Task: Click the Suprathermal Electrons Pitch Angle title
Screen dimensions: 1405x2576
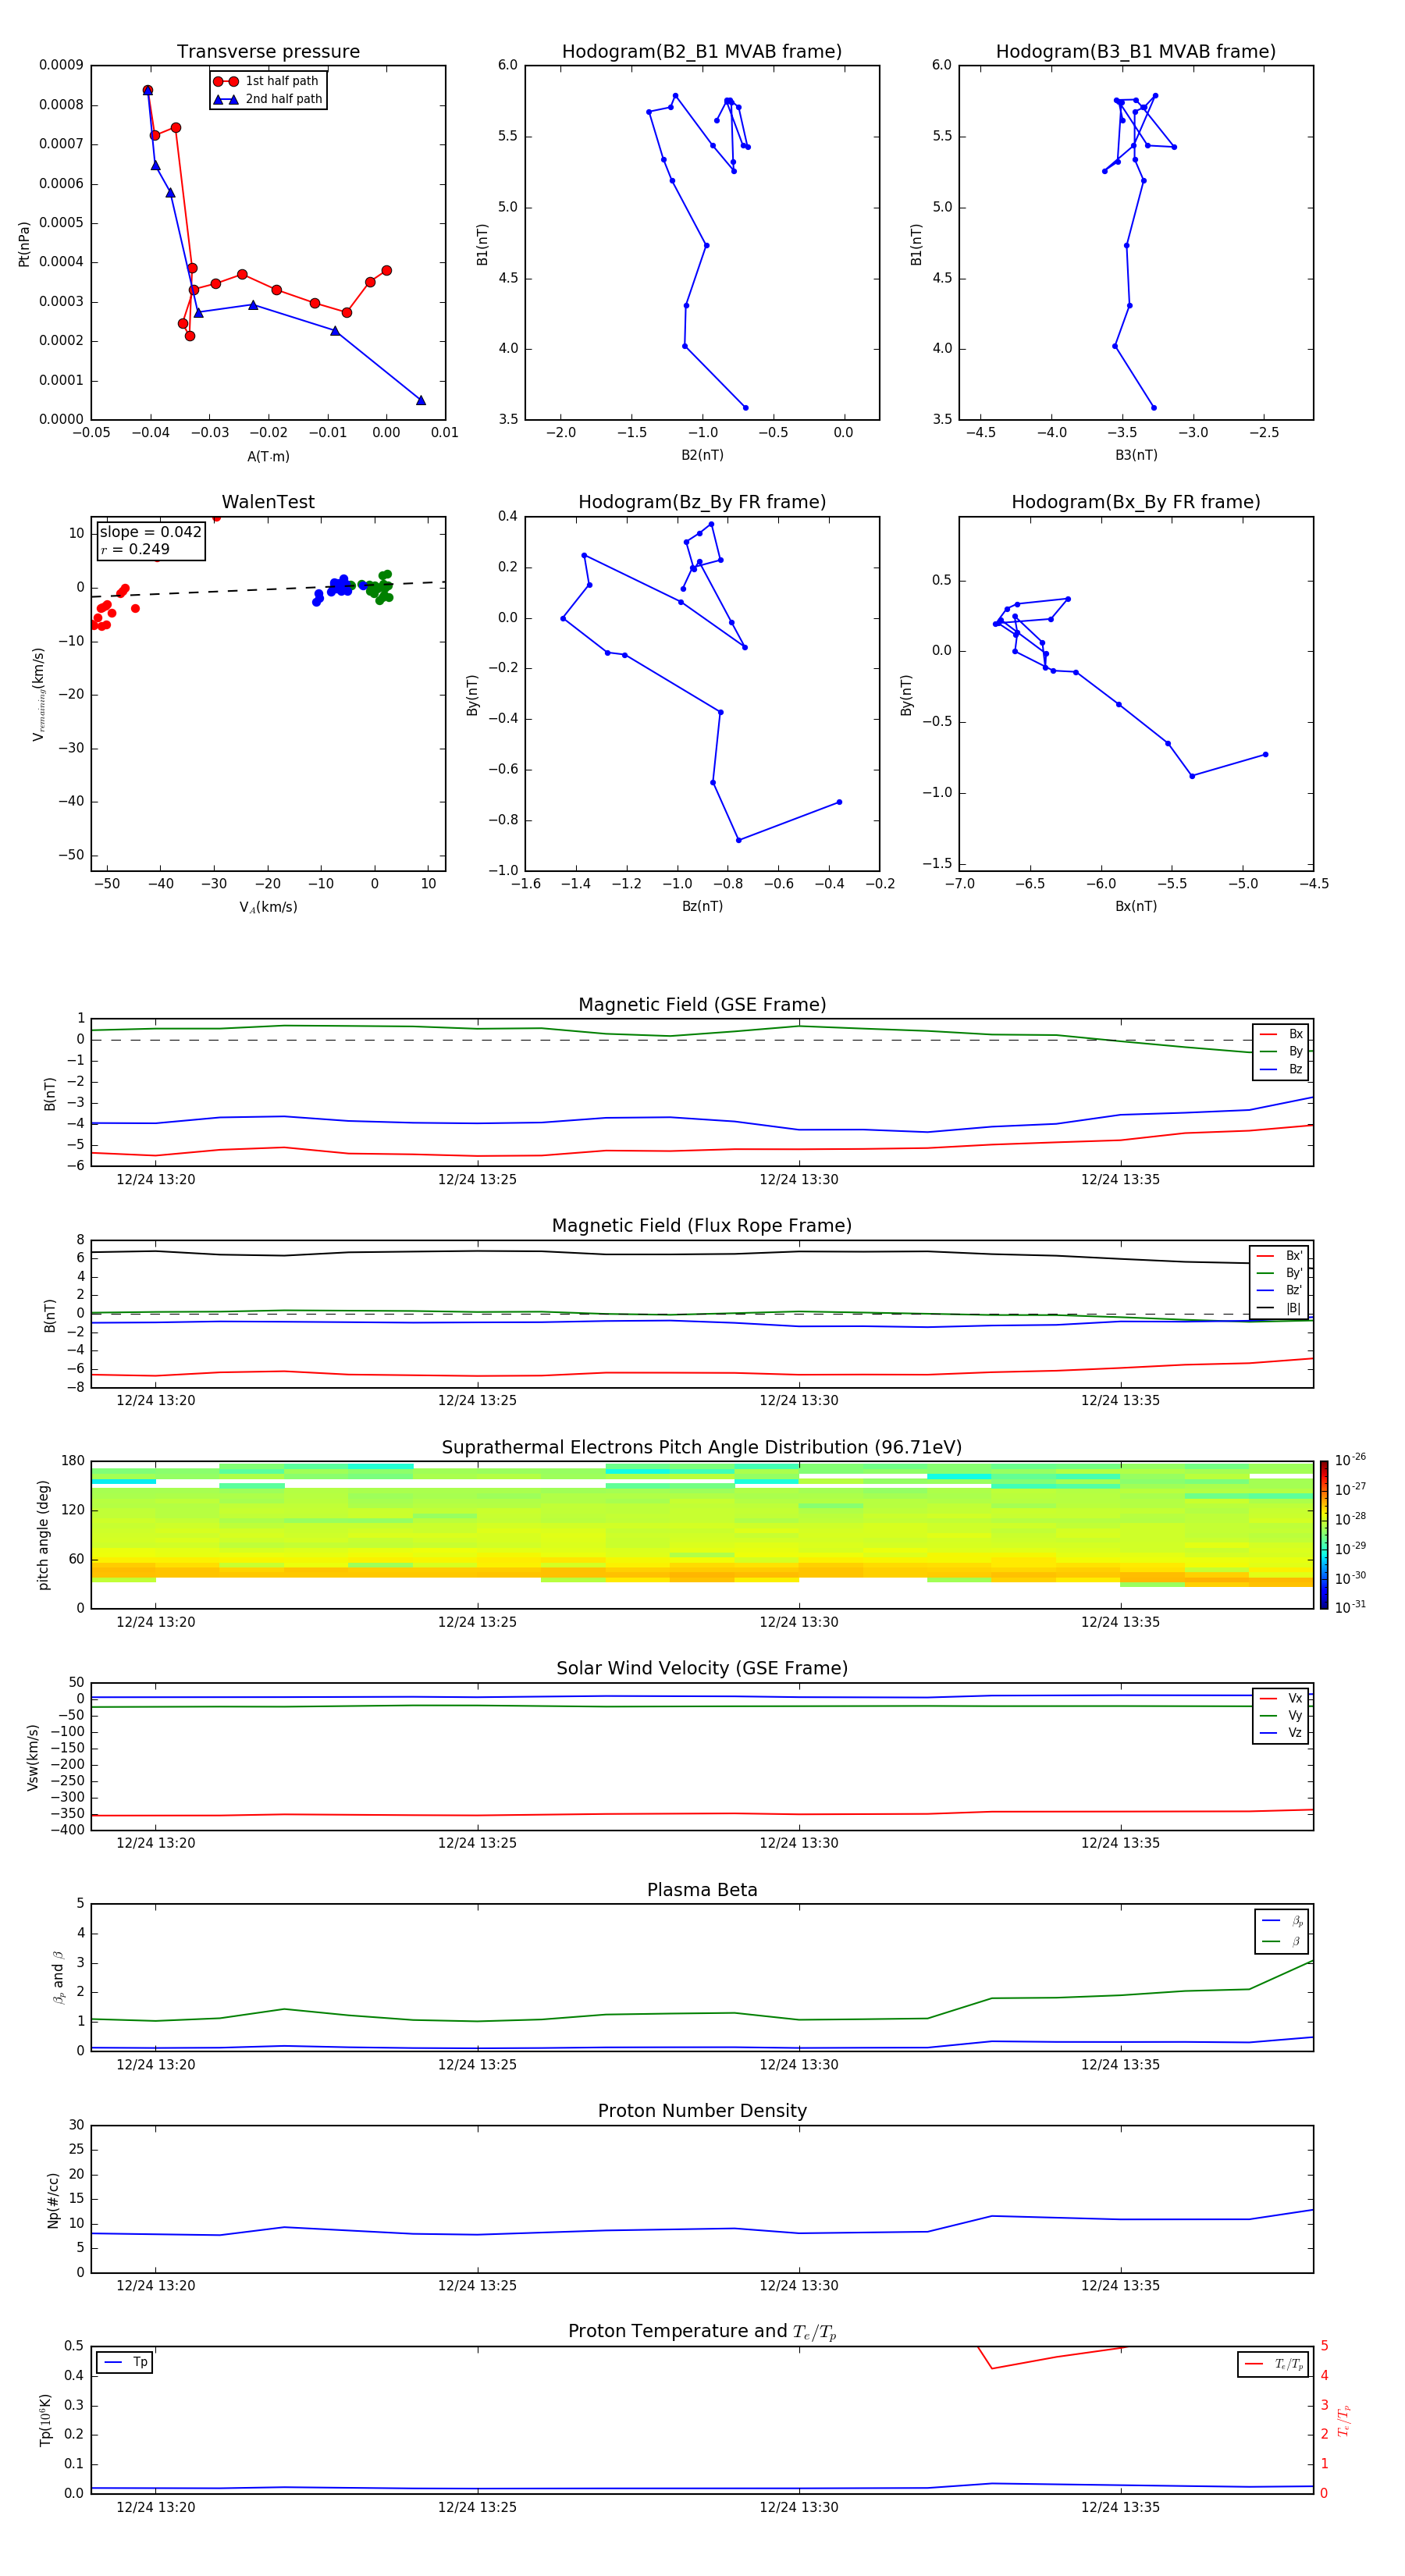Action: (702, 1447)
